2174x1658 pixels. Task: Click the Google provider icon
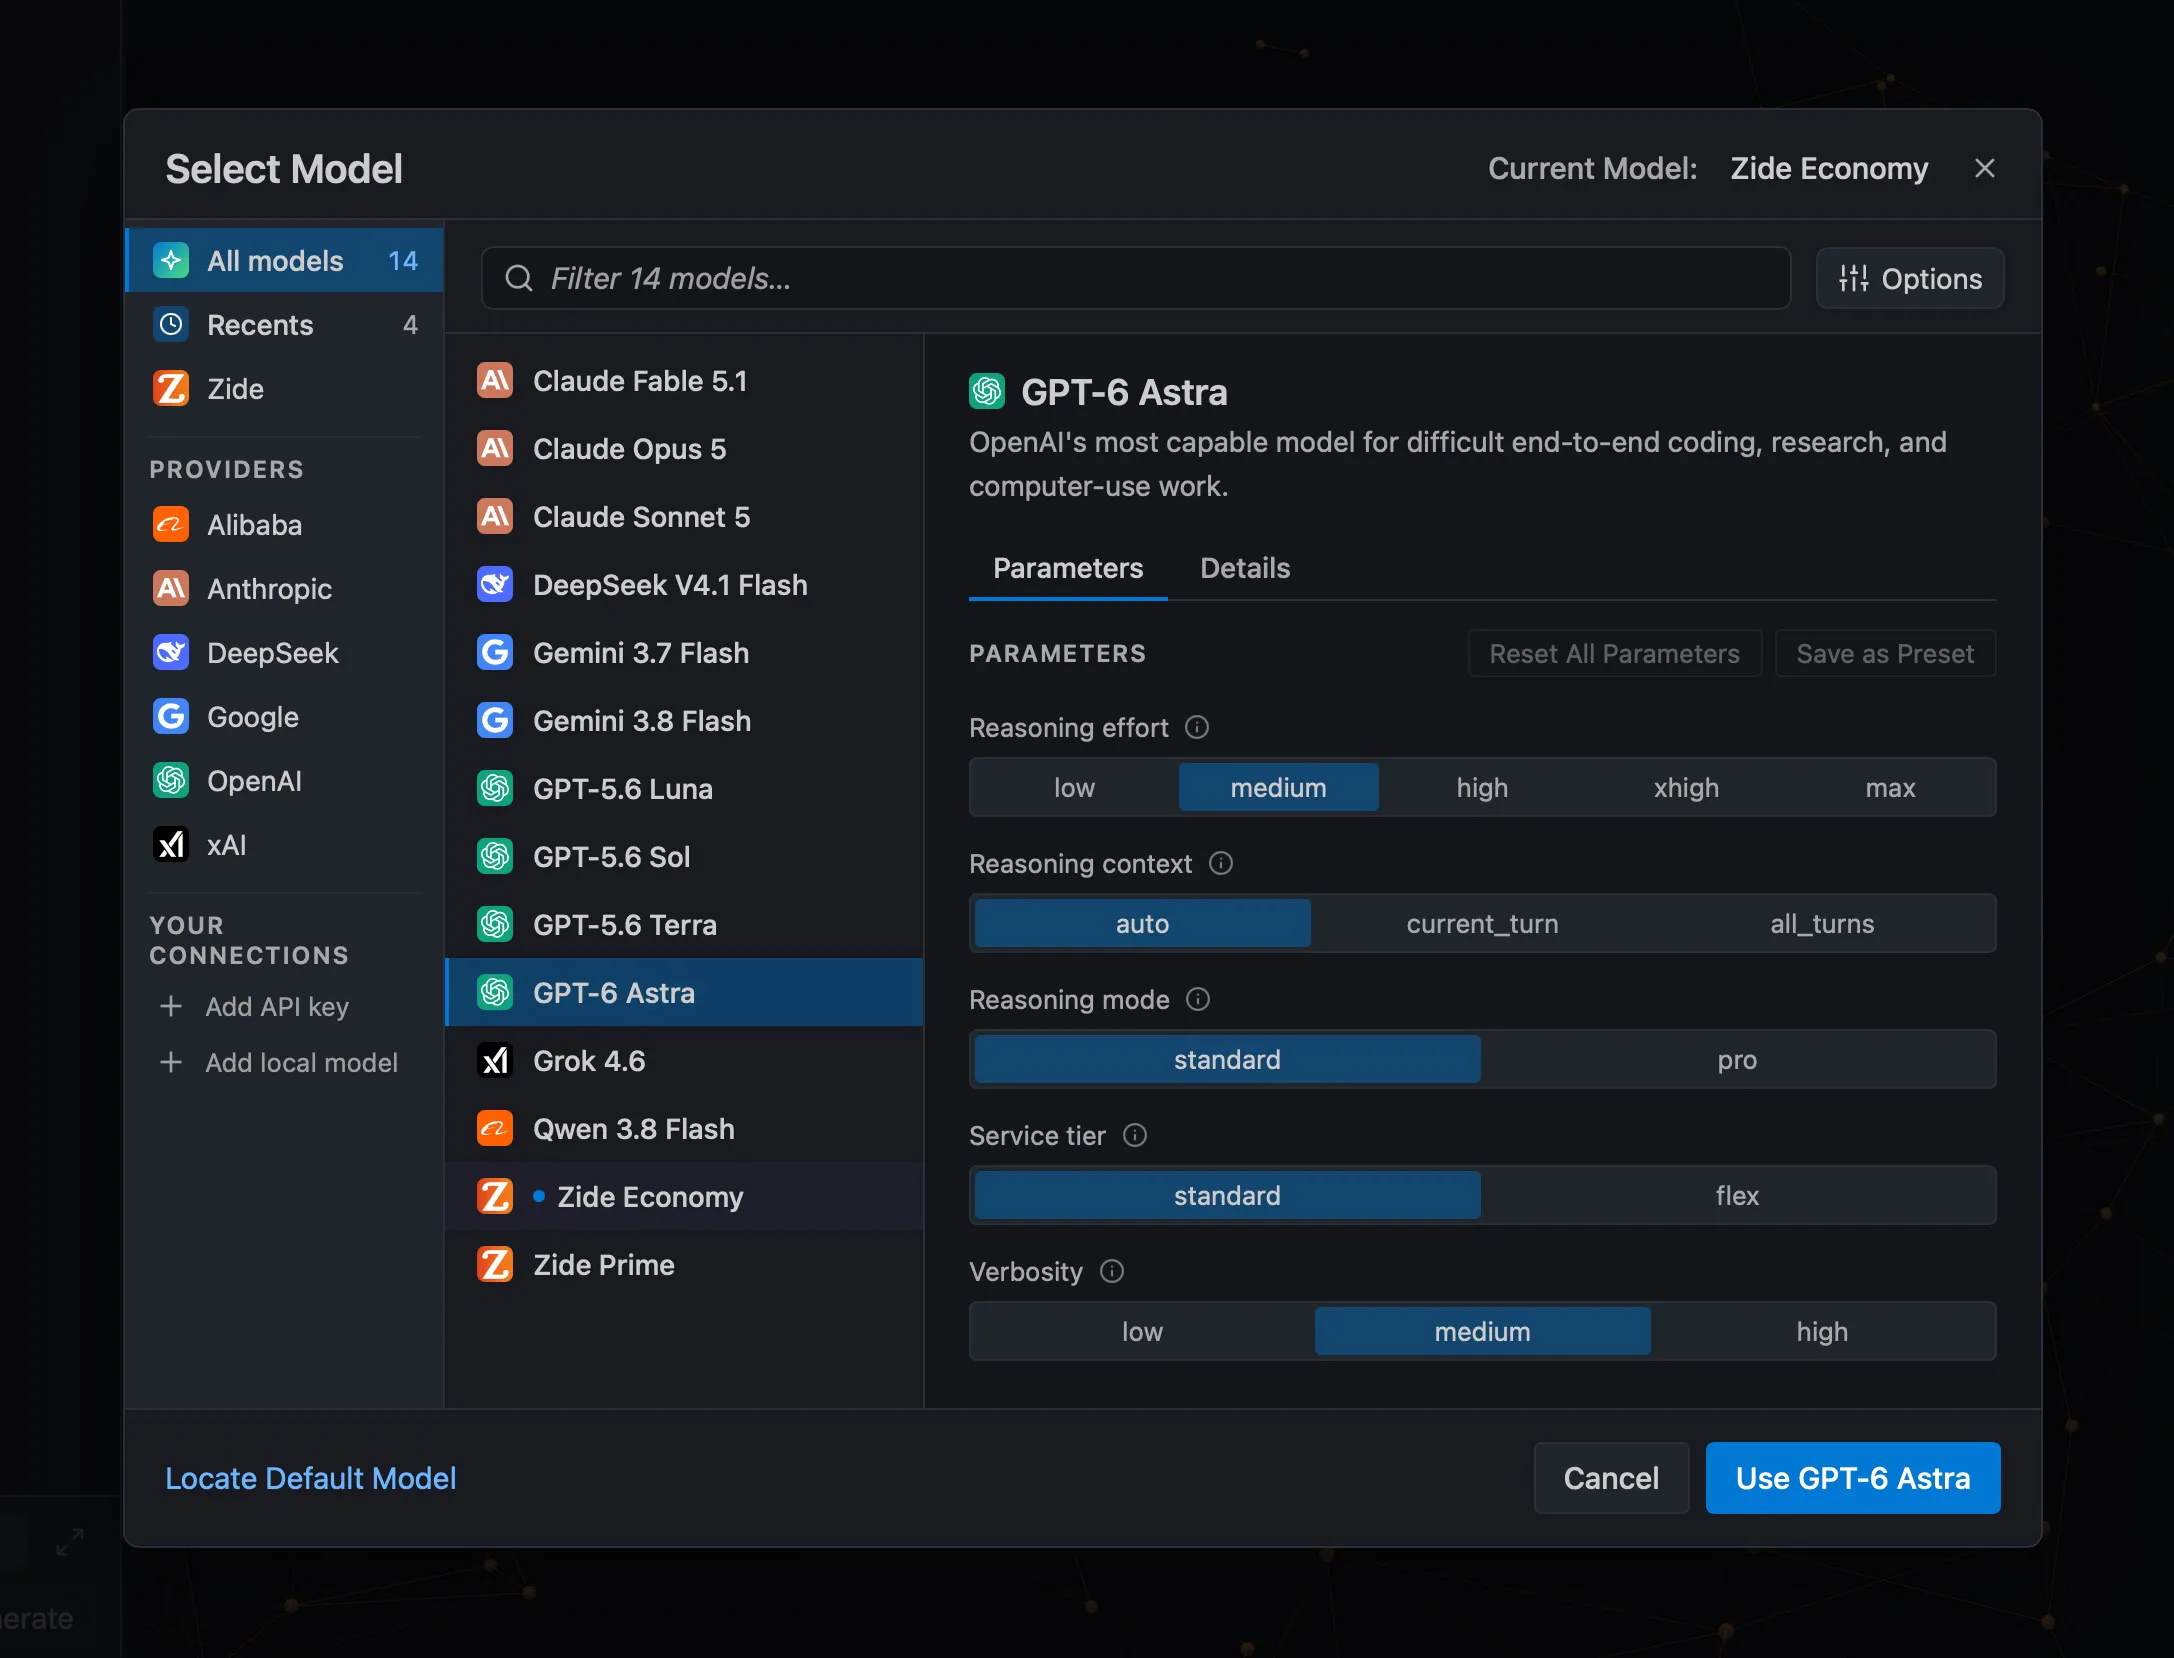171,717
